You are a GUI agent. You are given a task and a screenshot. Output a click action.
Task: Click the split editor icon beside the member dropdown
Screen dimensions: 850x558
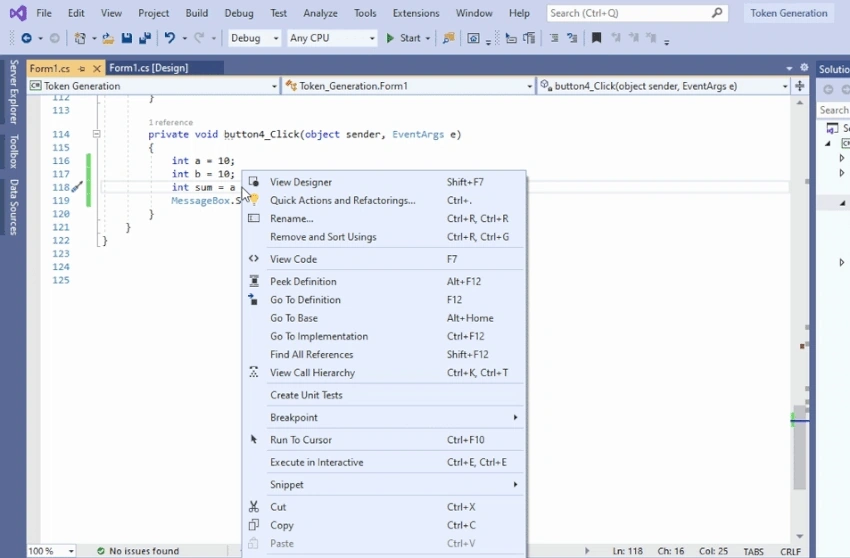tap(800, 86)
